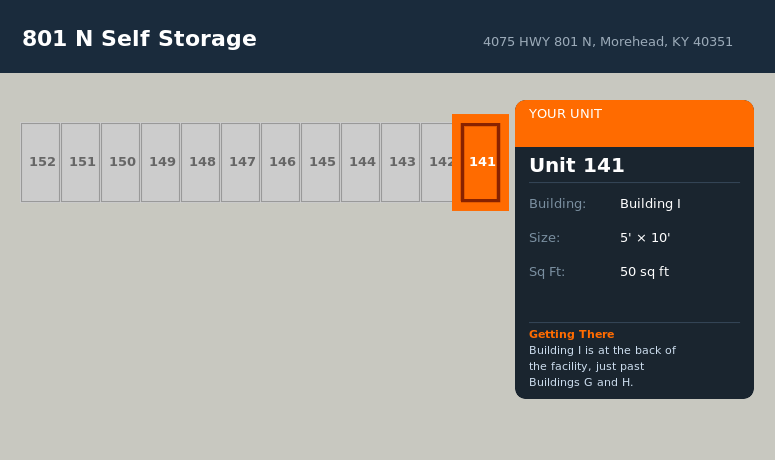This screenshot has height=460, width=775.
Task: Choose storage unit 144
Action: click(x=361, y=162)
